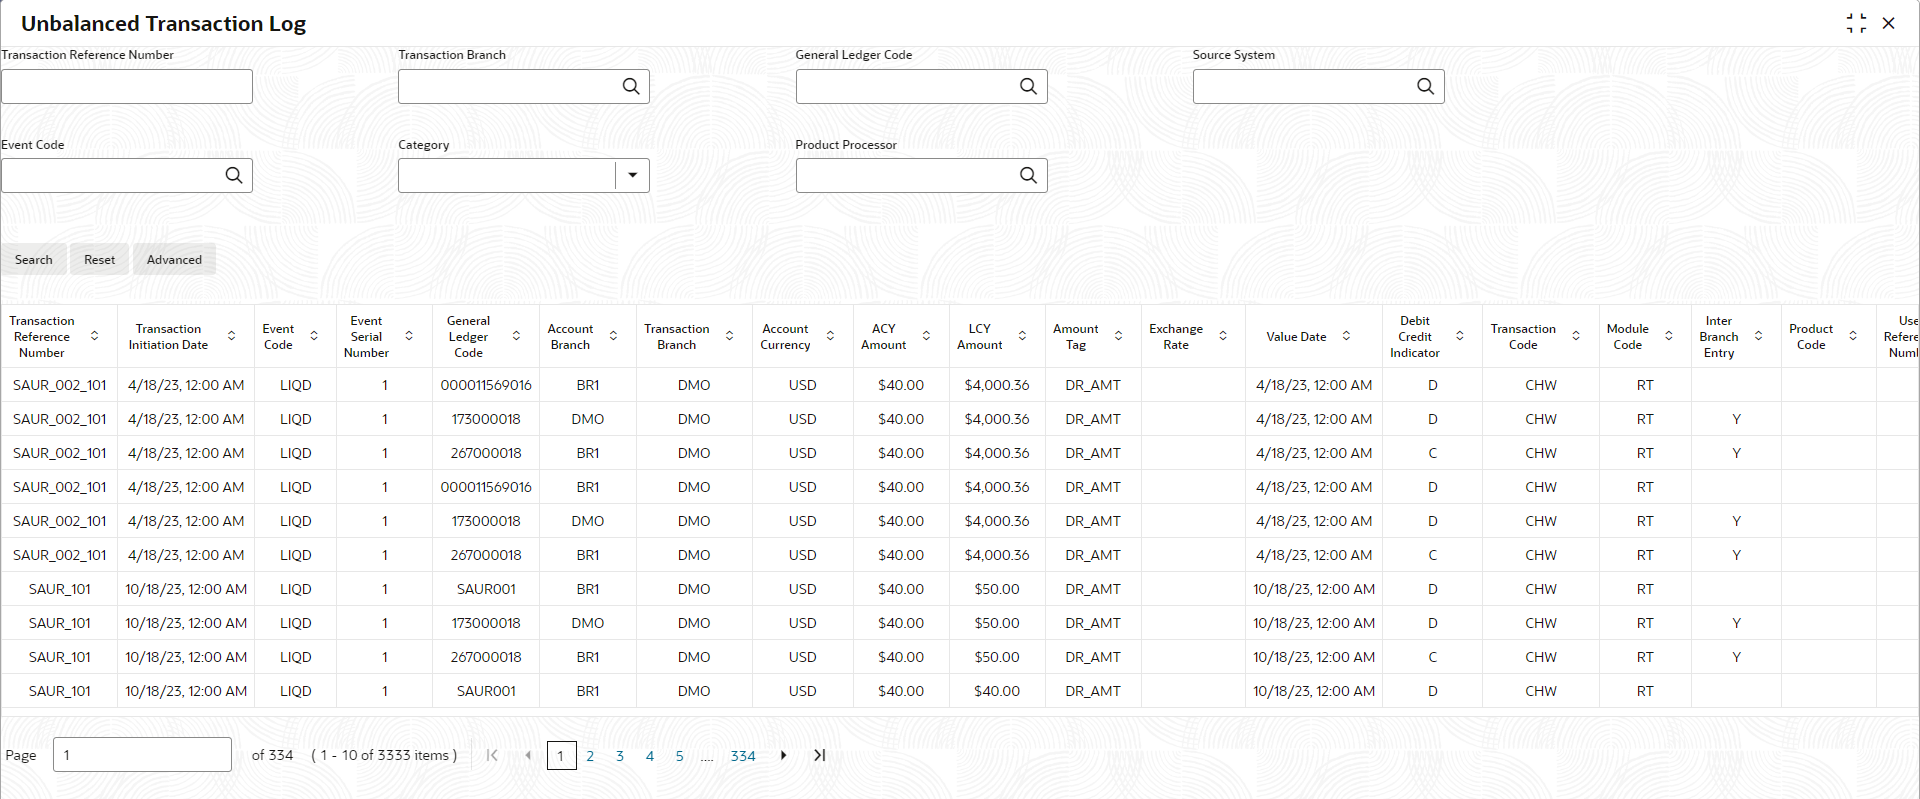Image resolution: width=1920 pixels, height=799 pixels.
Task: Go to page 2
Action: tap(590, 756)
